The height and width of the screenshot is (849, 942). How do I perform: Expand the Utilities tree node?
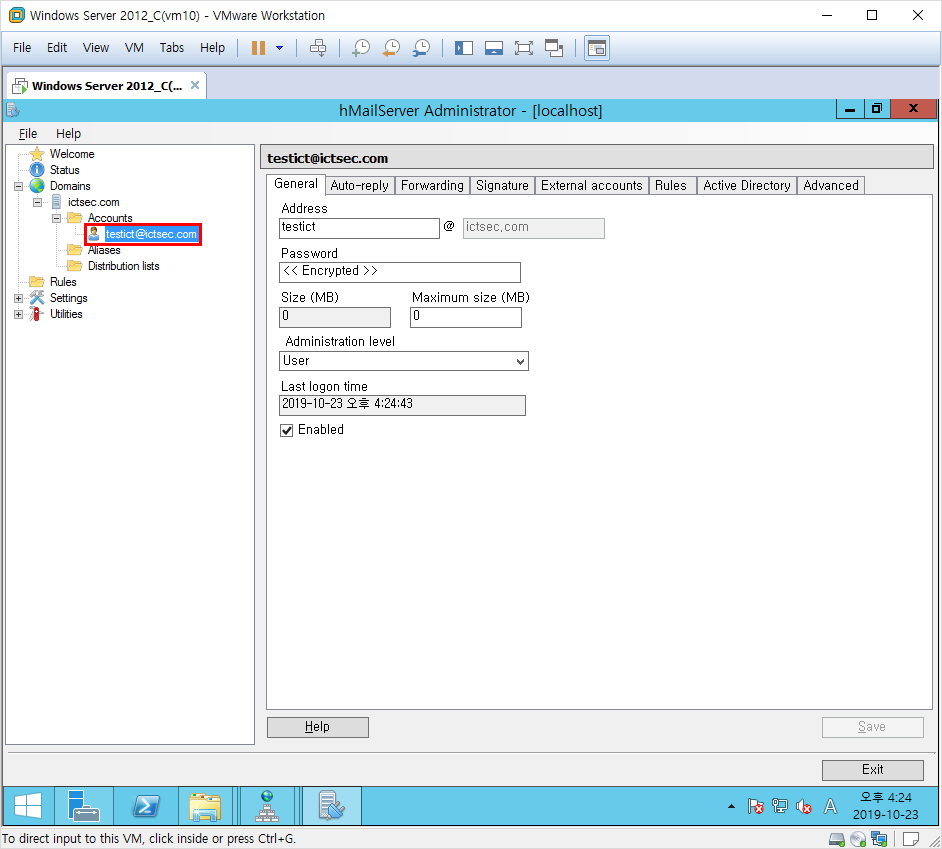click(x=19, y=314)
